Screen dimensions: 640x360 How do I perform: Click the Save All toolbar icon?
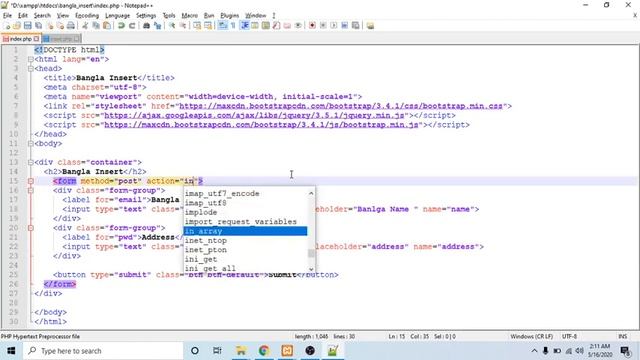click(x=39, y=26)
